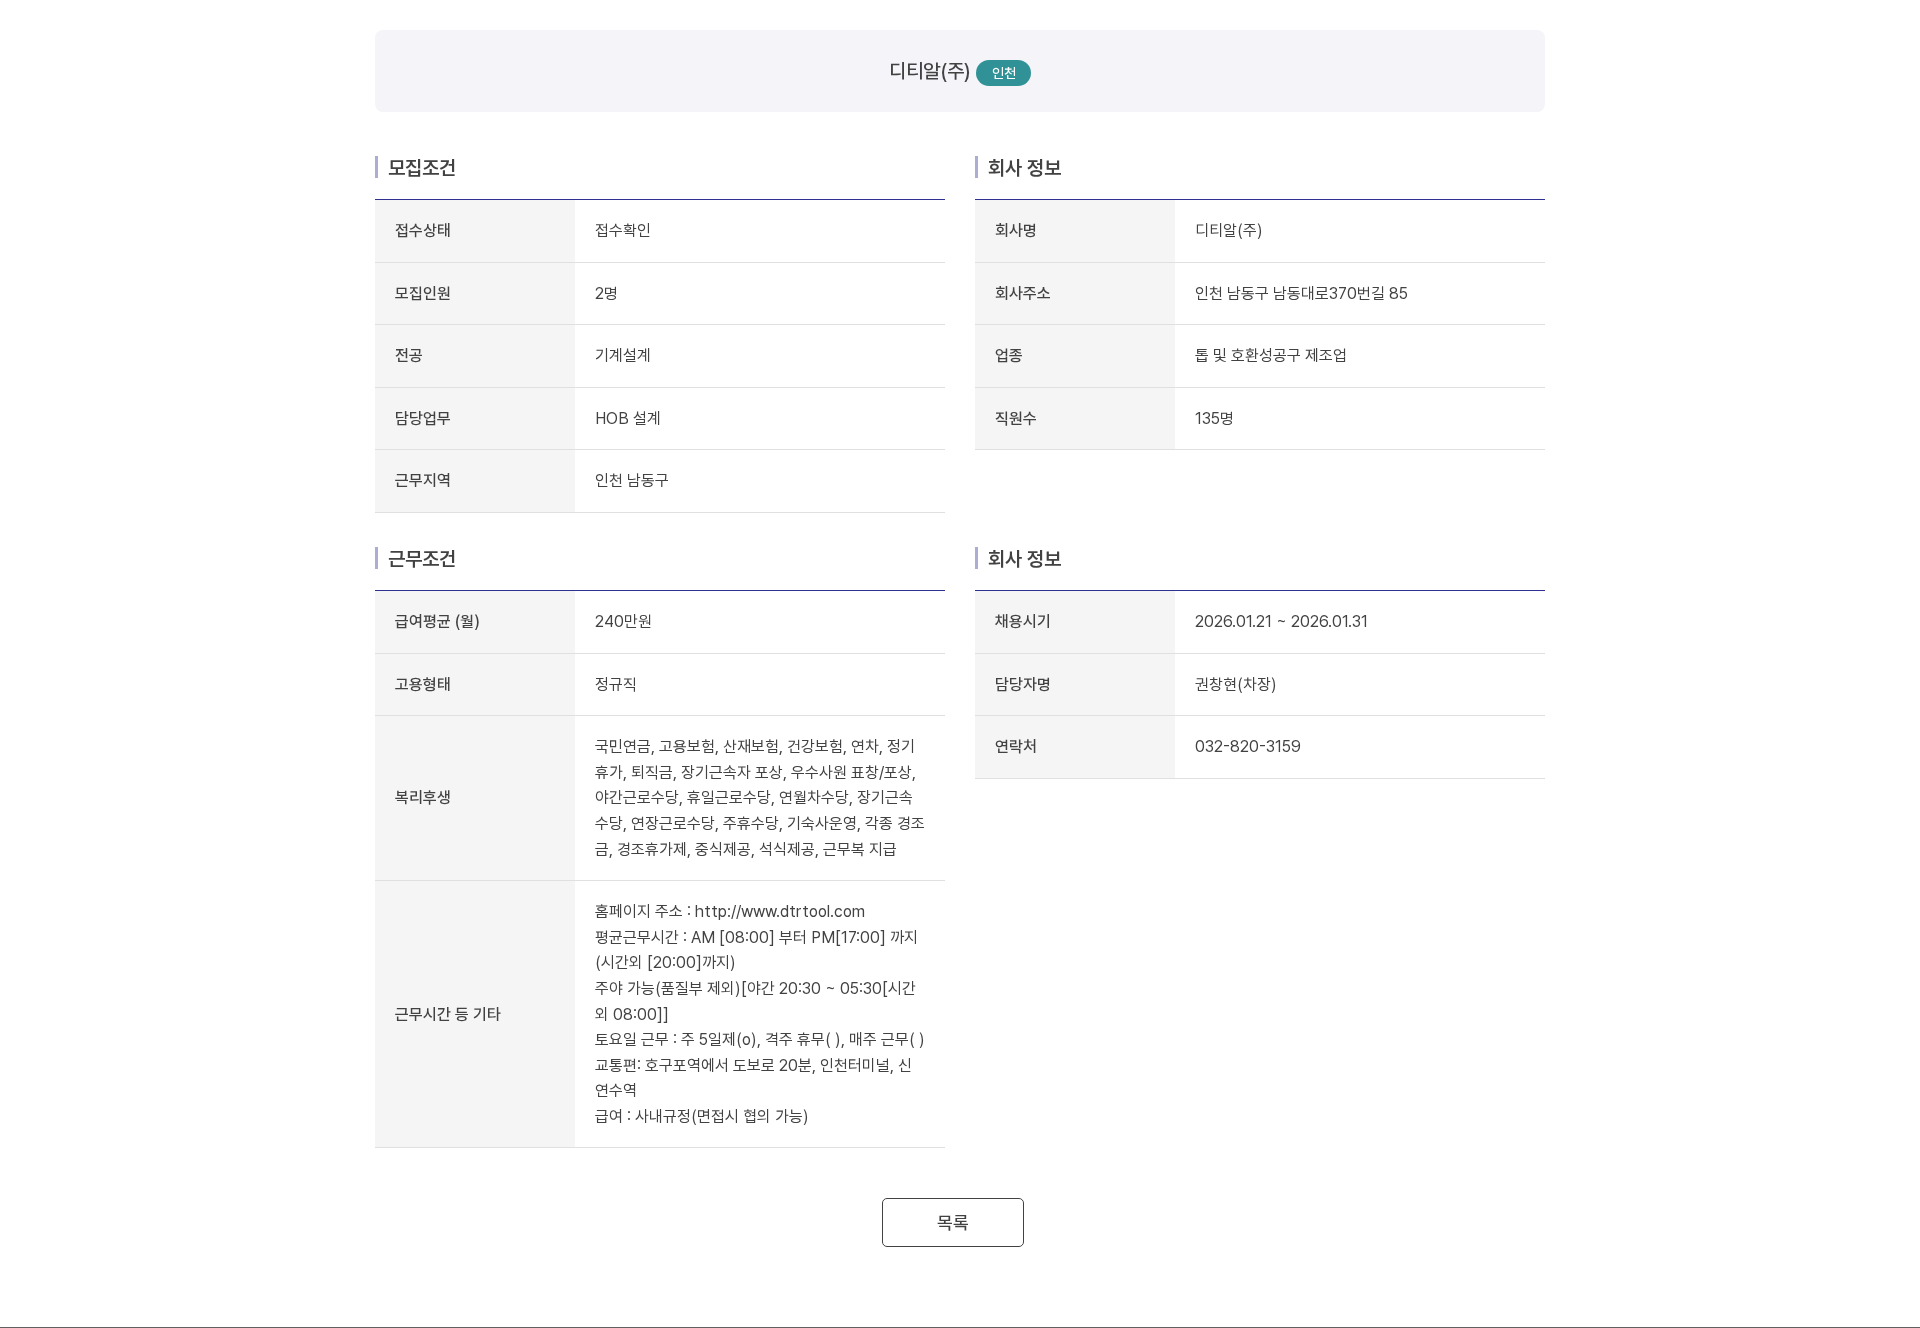Click the 회사명 label cell
The height and width of the screenshot is (1328, 1920).
click(x=1075, y=231)
